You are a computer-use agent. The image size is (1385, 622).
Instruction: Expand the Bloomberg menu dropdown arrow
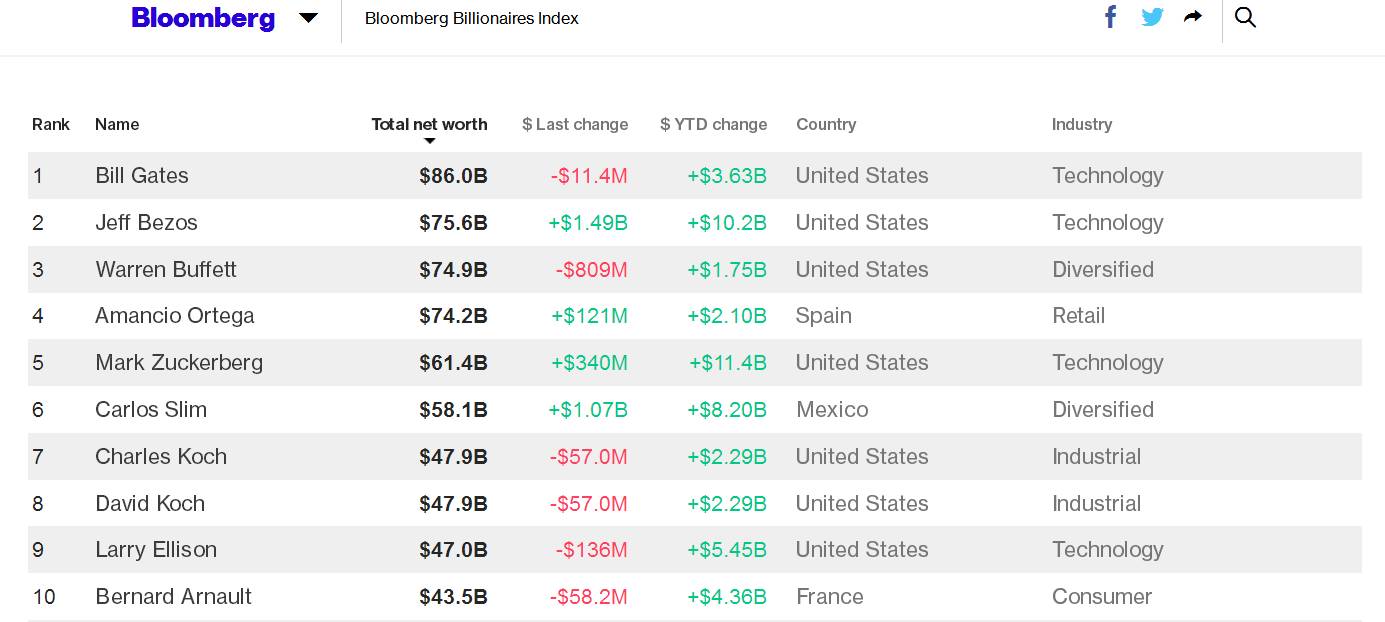(308, 18)
